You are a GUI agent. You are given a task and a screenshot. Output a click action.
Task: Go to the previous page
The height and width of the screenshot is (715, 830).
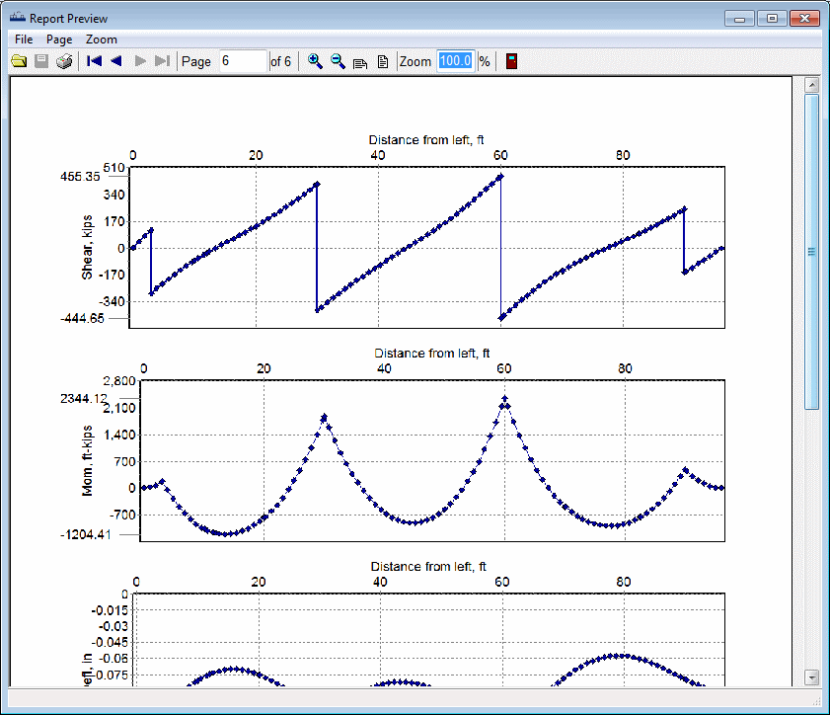click(x=116, y=61)
